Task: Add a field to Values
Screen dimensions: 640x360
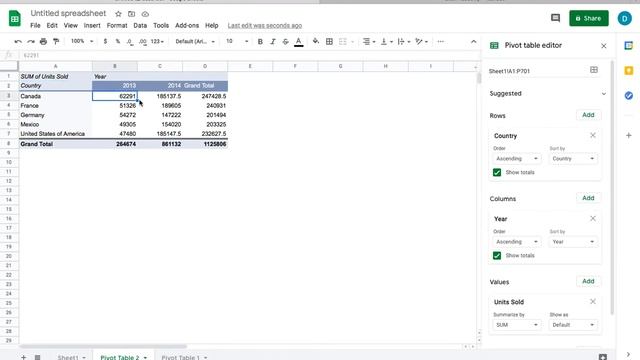Action: click(588, 282)
